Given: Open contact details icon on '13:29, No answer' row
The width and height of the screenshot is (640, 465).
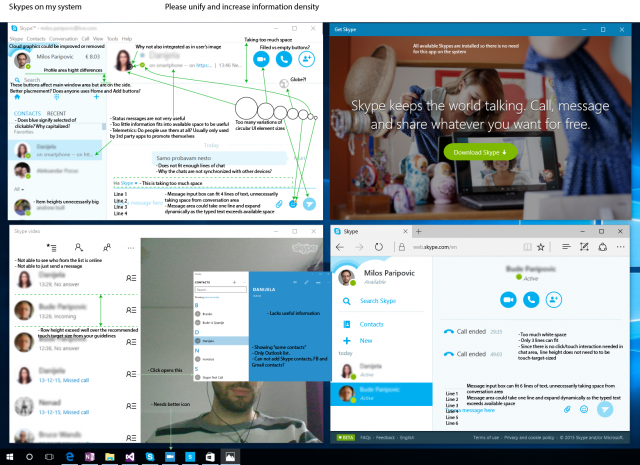Looking at the screenshot, I should [131, 278].
